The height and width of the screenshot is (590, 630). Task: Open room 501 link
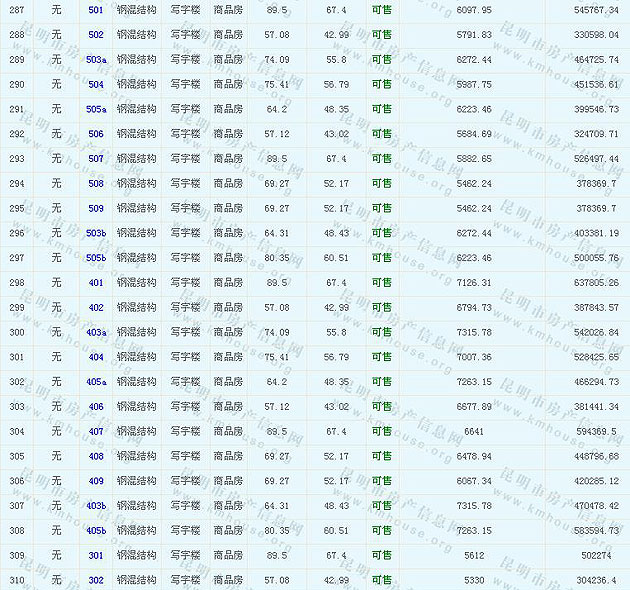95,10
